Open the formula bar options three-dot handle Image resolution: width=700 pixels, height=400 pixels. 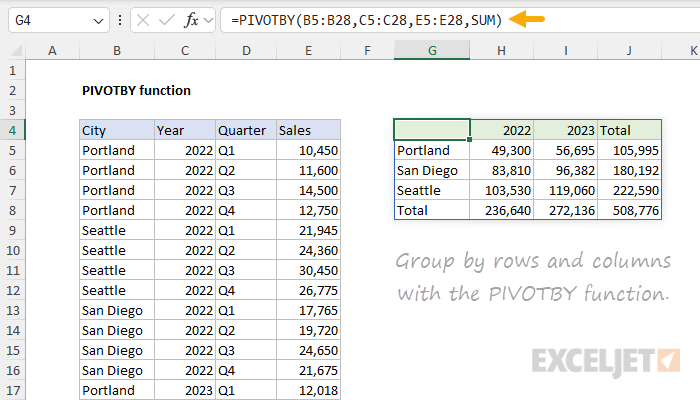(x=120, y=20)
